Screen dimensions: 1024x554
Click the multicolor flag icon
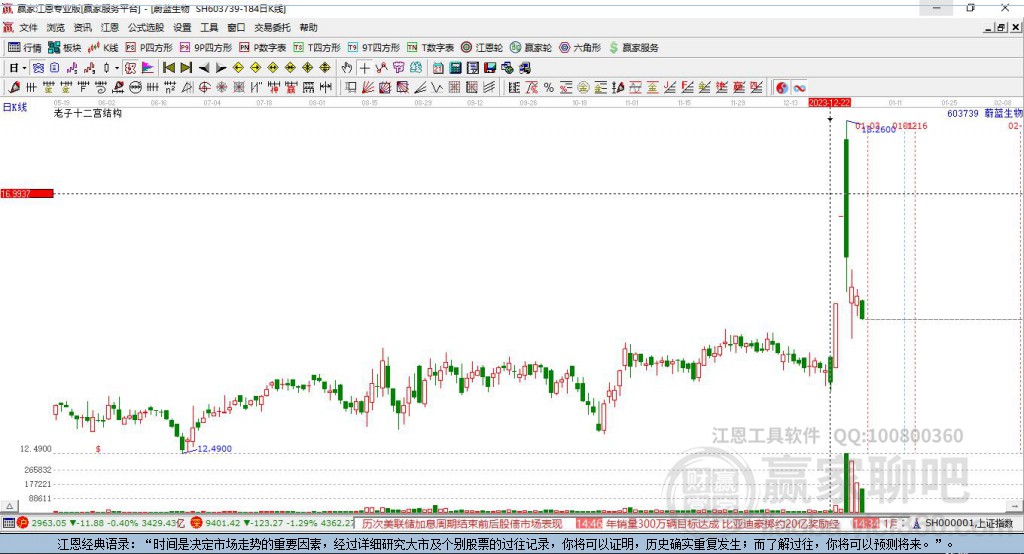148,68
